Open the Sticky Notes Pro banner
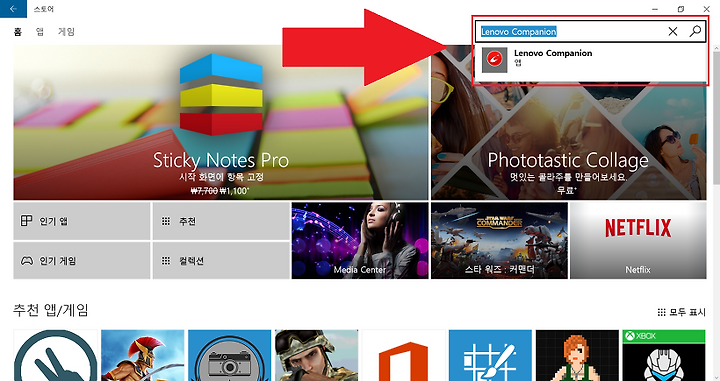Screen dimensions: 720x381 (x=220, y=122)
